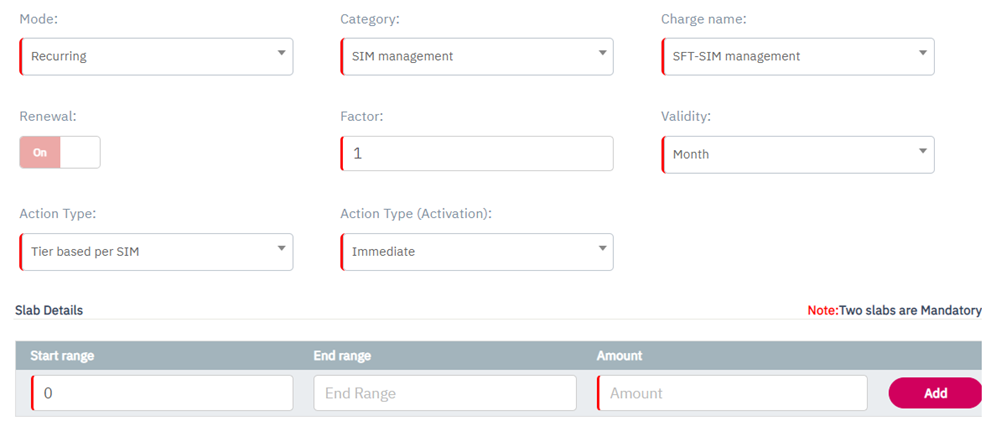996x442 pixels.
Task: Click the Start range column header
Action: 62,356
